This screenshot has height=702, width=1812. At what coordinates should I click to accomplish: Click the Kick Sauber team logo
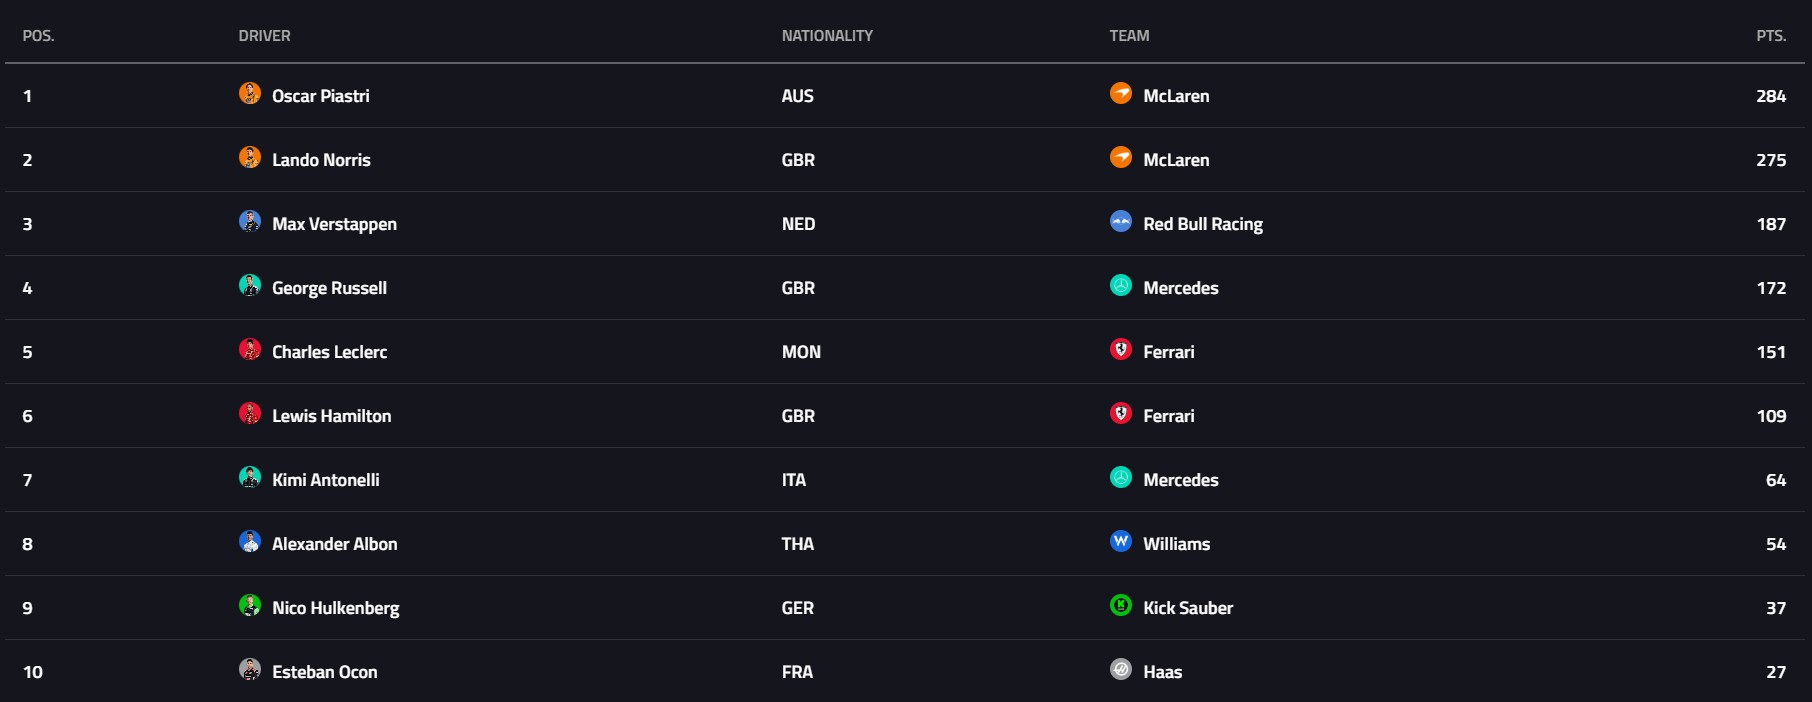pyautogui.click(x=1121, y=605)
